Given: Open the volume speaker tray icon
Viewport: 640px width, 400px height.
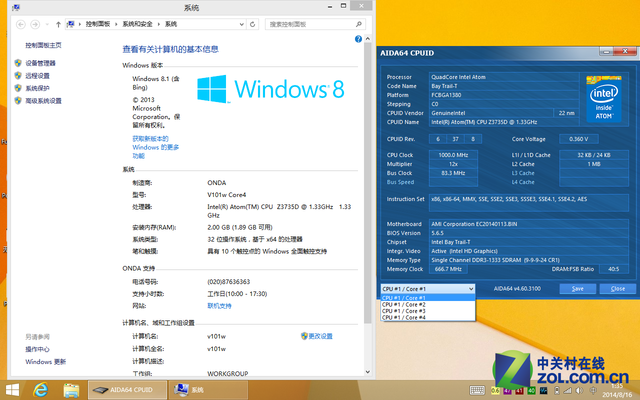Looking at the screenshot, I should click(x=579, y=391).
